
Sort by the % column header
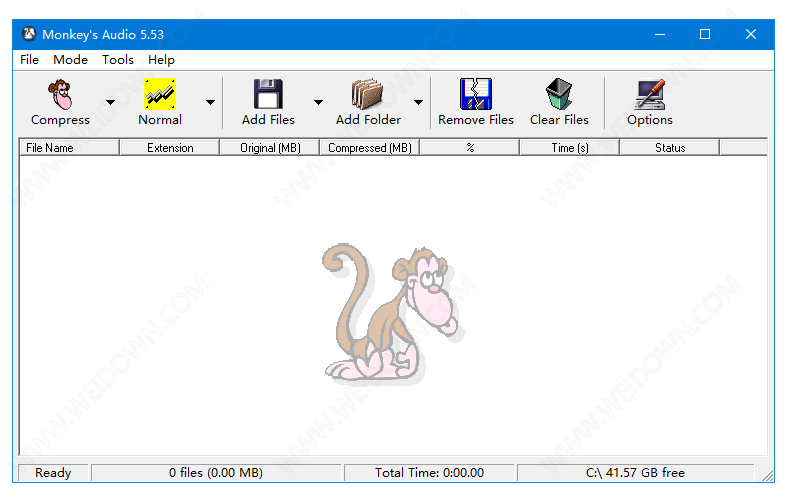pyautogui.click(x=470, y=148)
